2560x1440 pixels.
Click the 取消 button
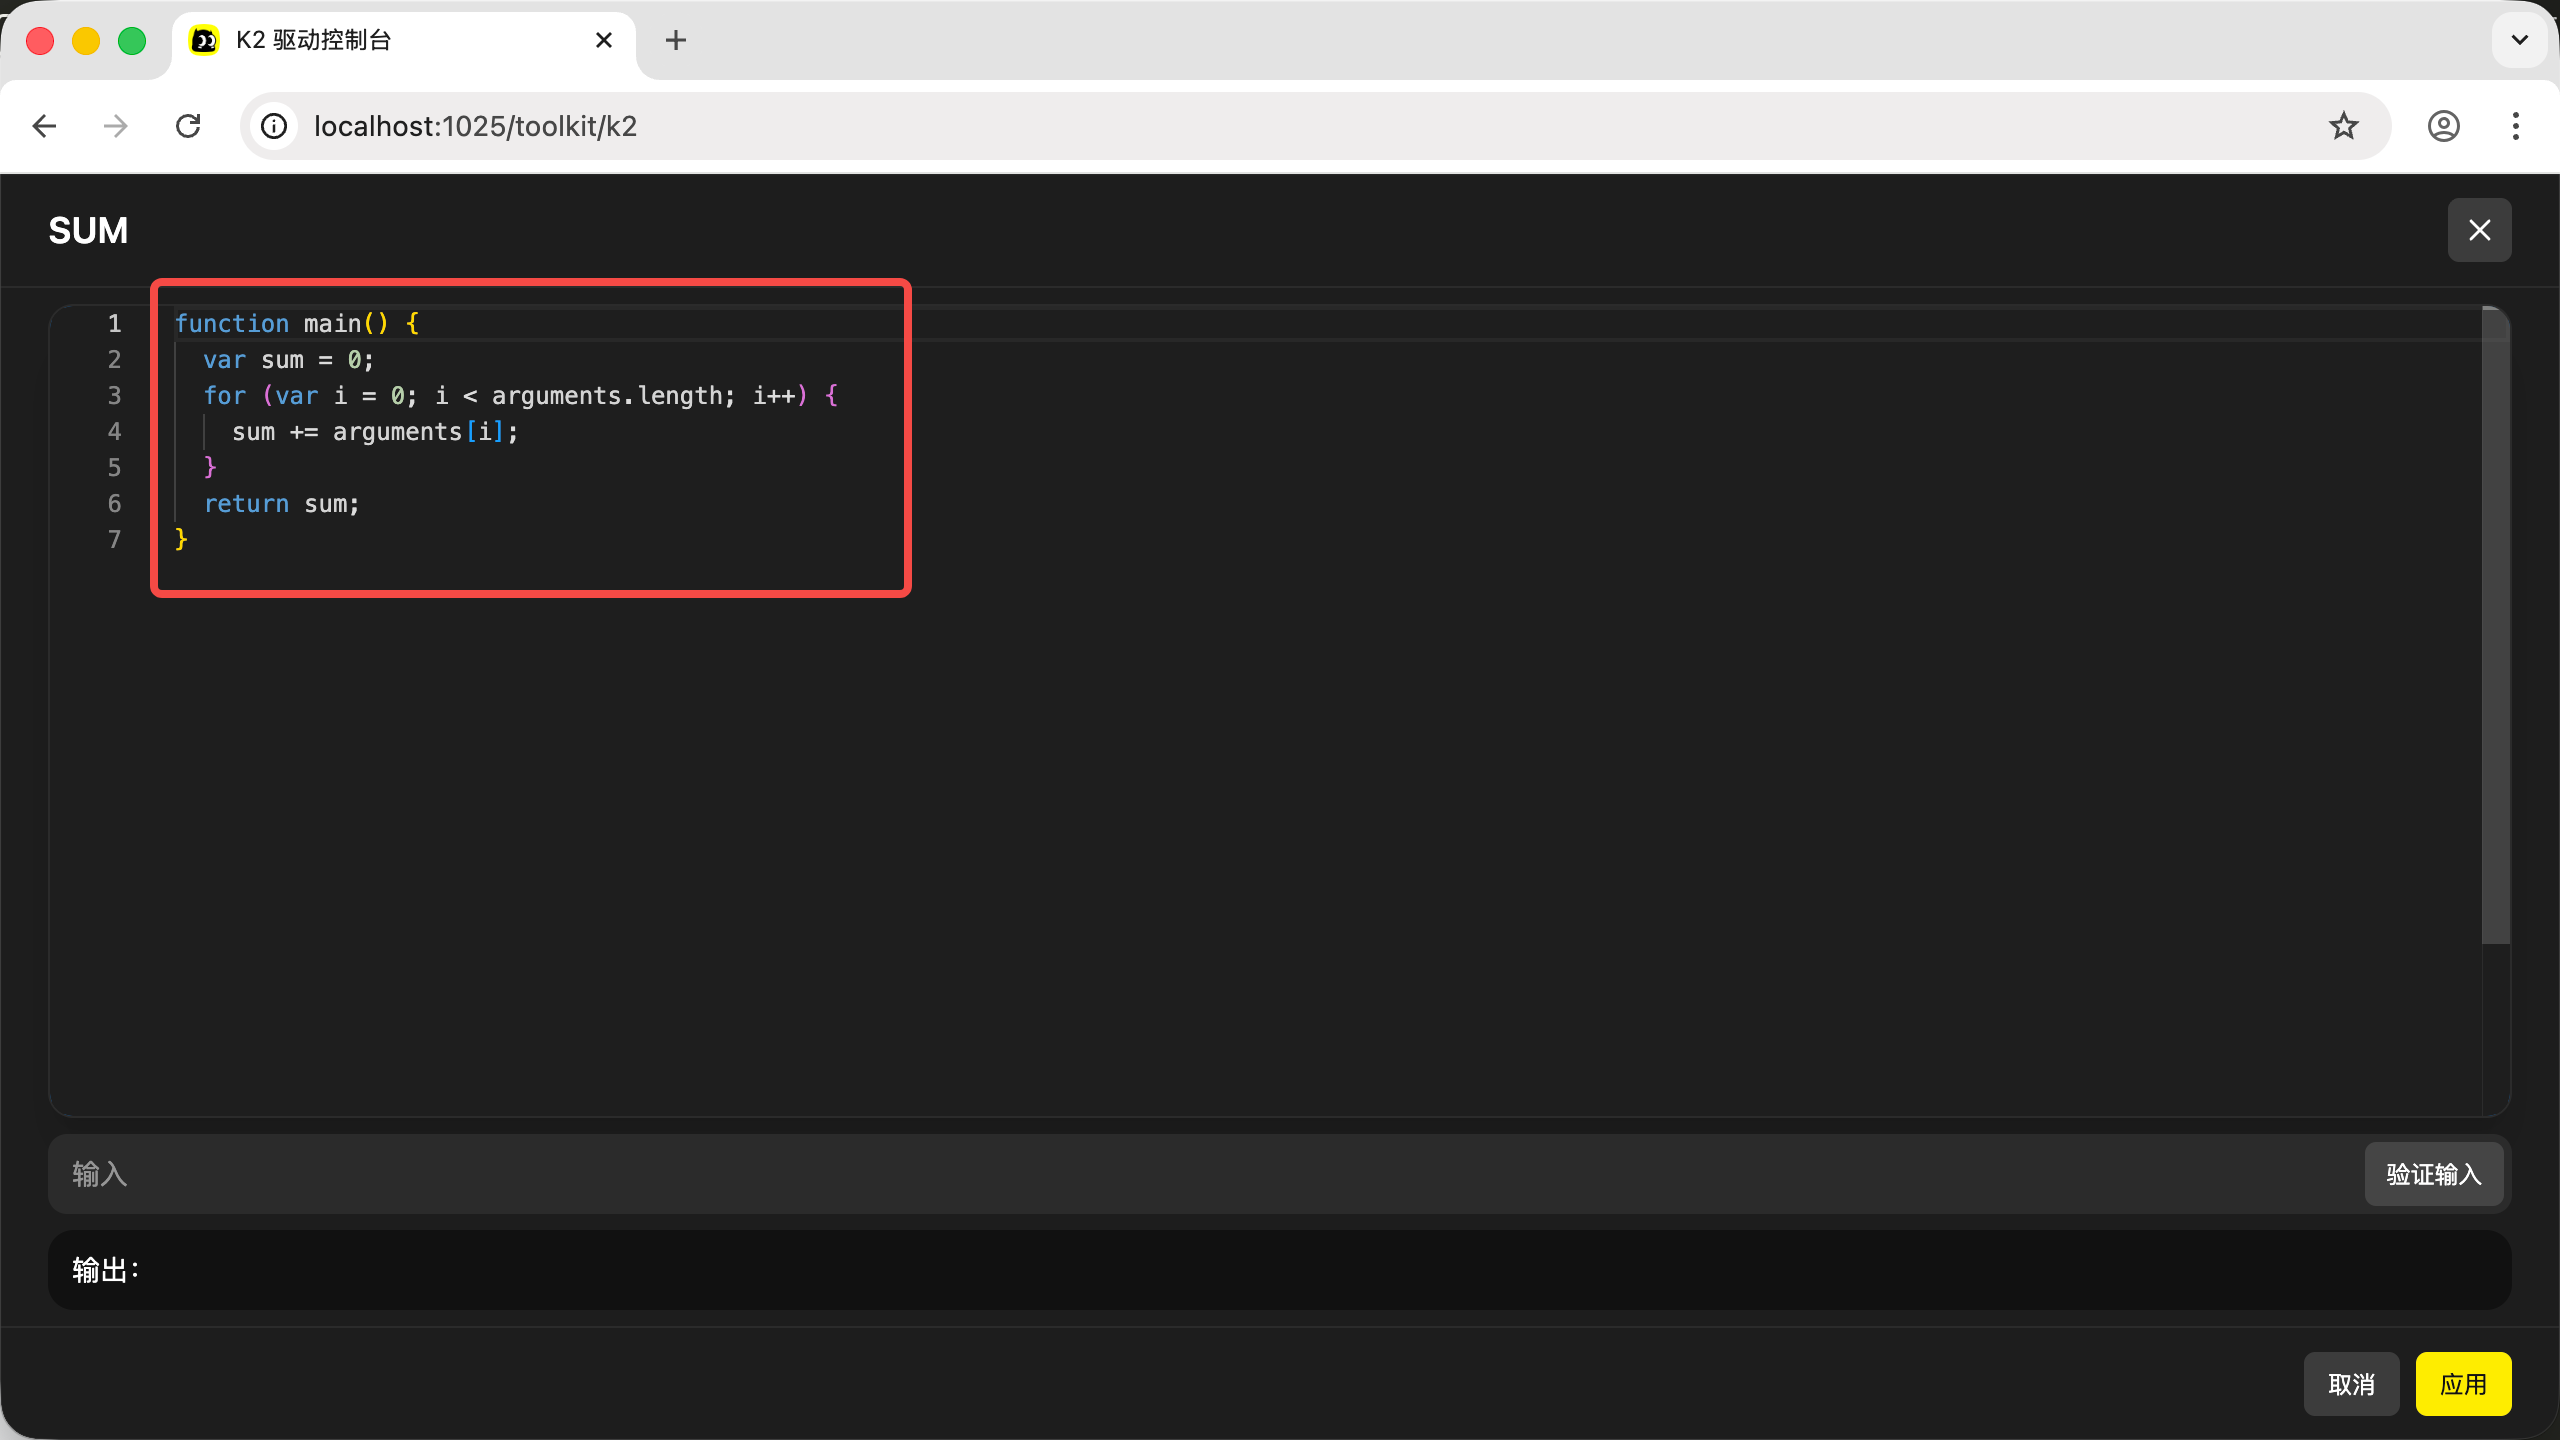[x=2351, y=1384]
